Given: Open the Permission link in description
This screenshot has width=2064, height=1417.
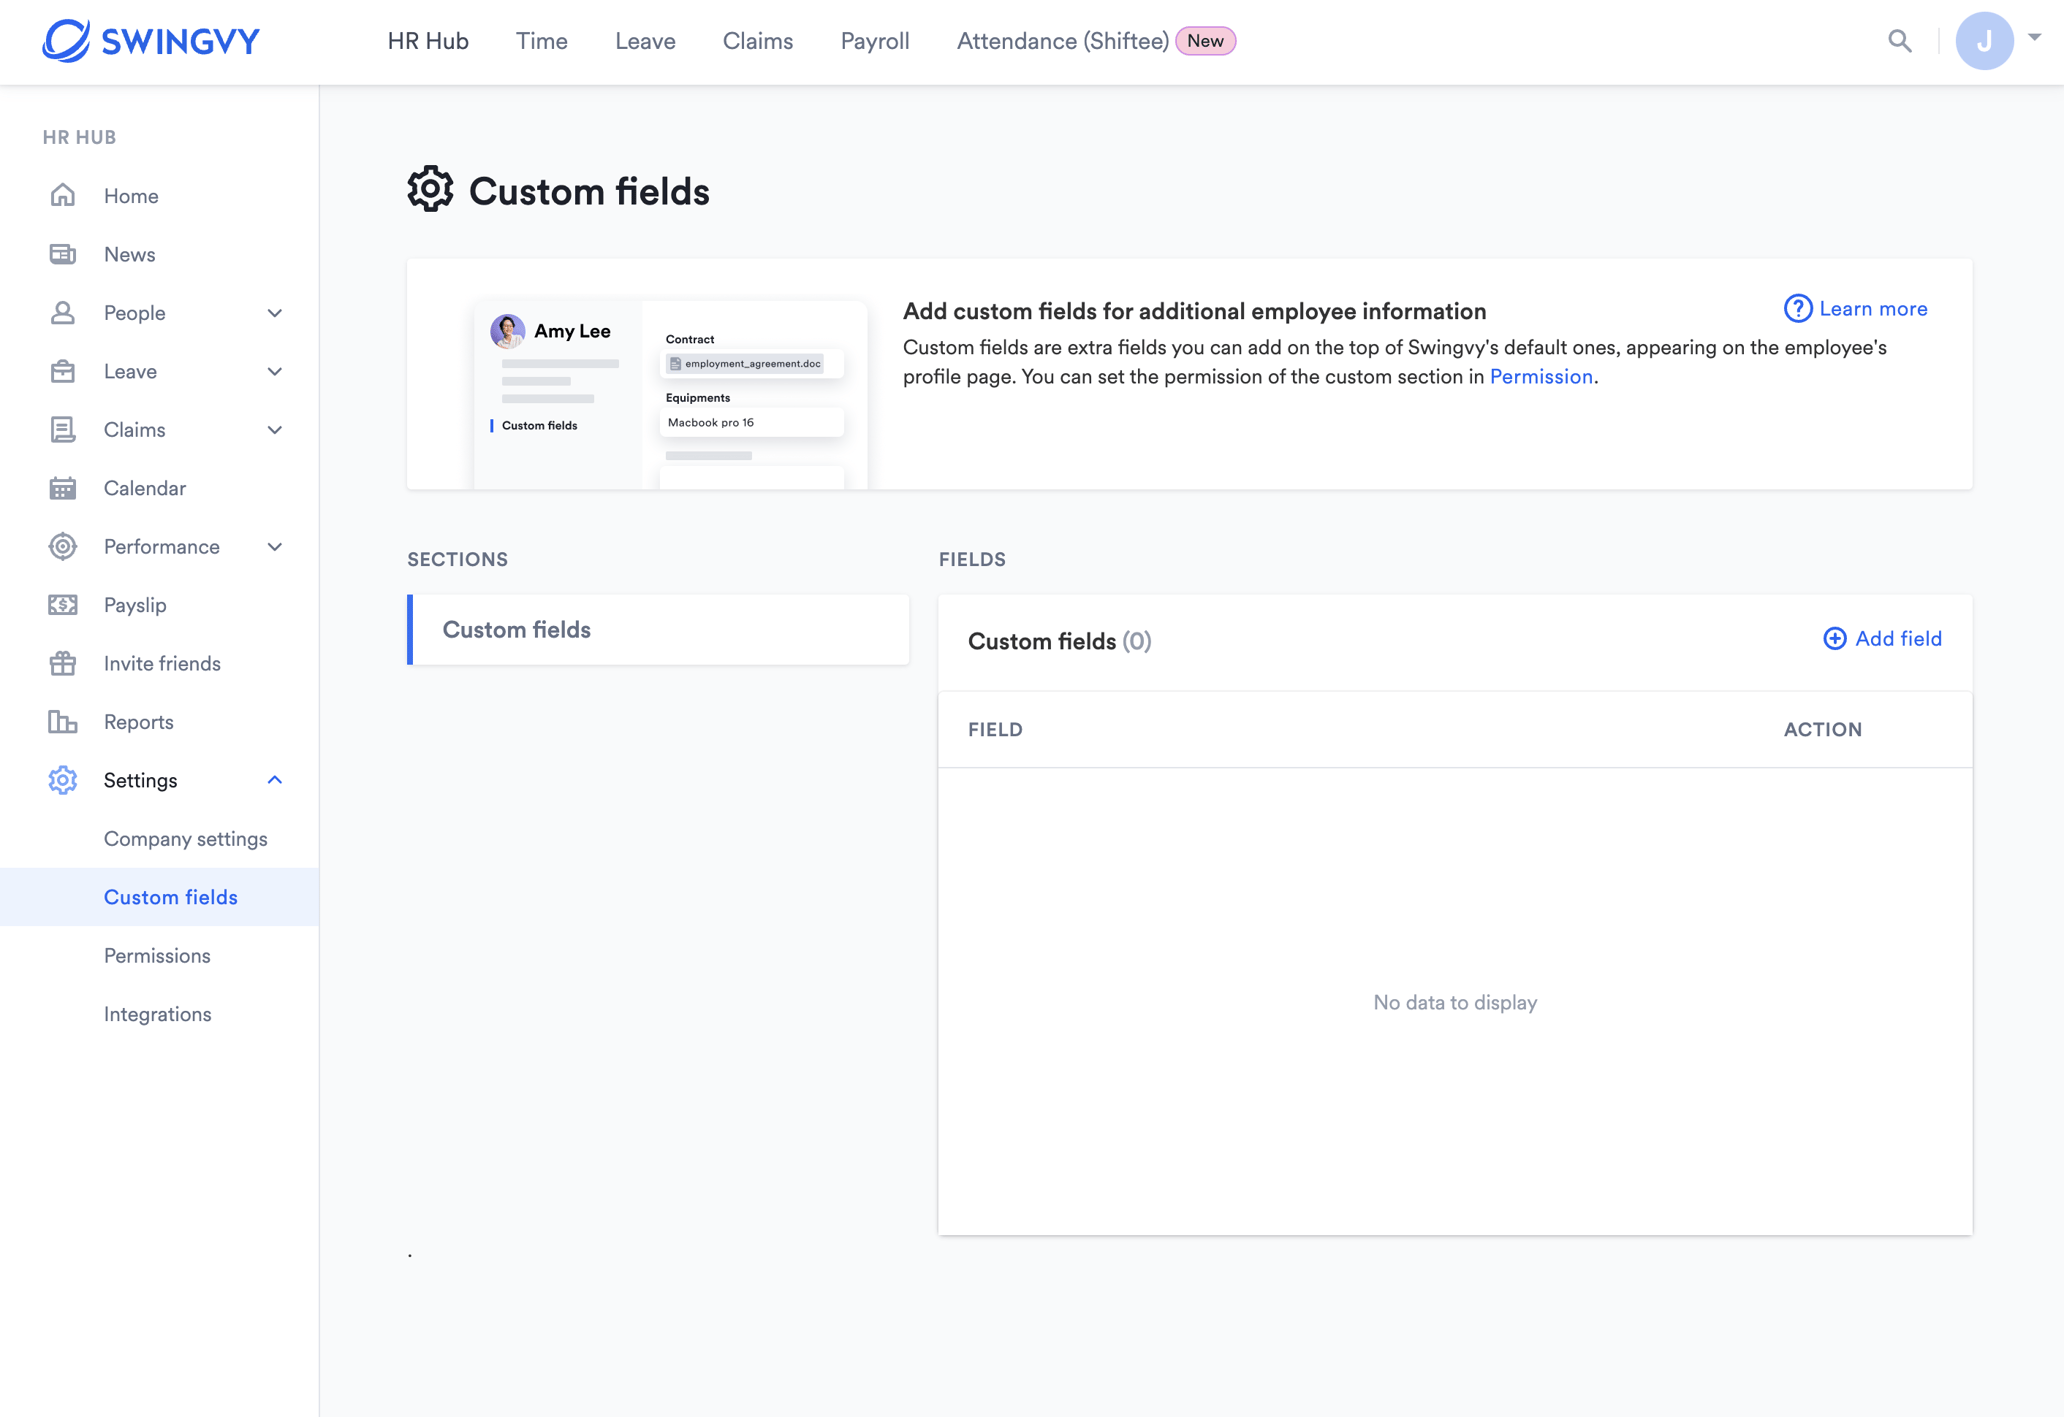Looking at the screenshot, I should (1540, 377).
